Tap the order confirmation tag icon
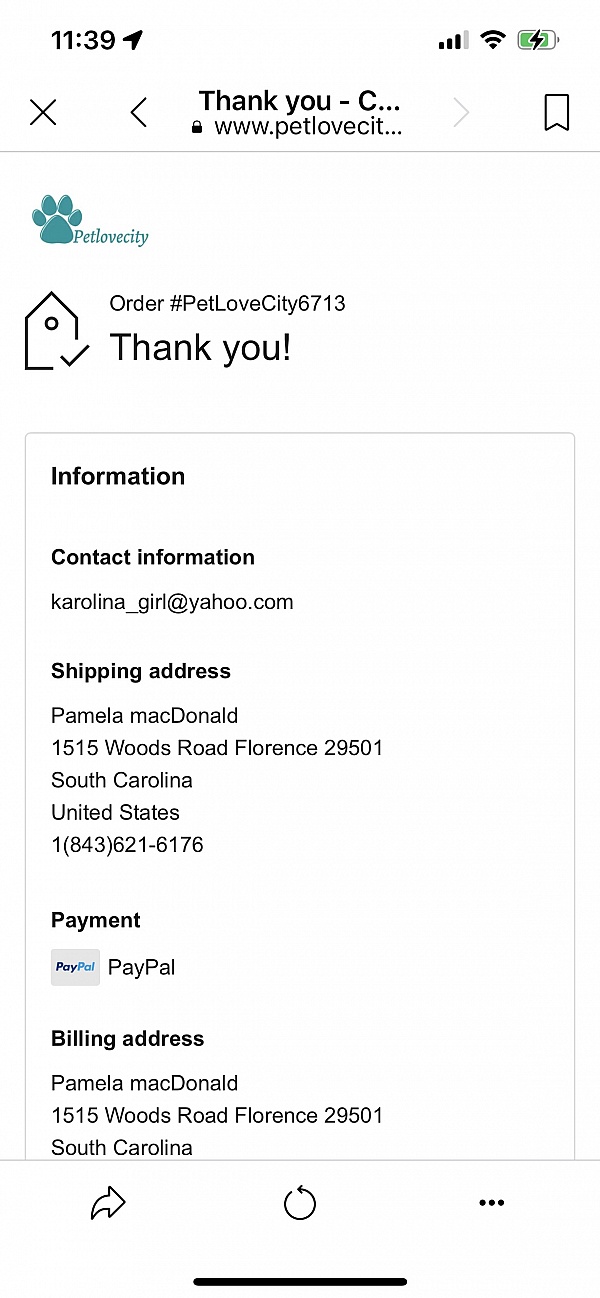The width and height of the screenshot is (600, 1298). (x=56, y=331)
